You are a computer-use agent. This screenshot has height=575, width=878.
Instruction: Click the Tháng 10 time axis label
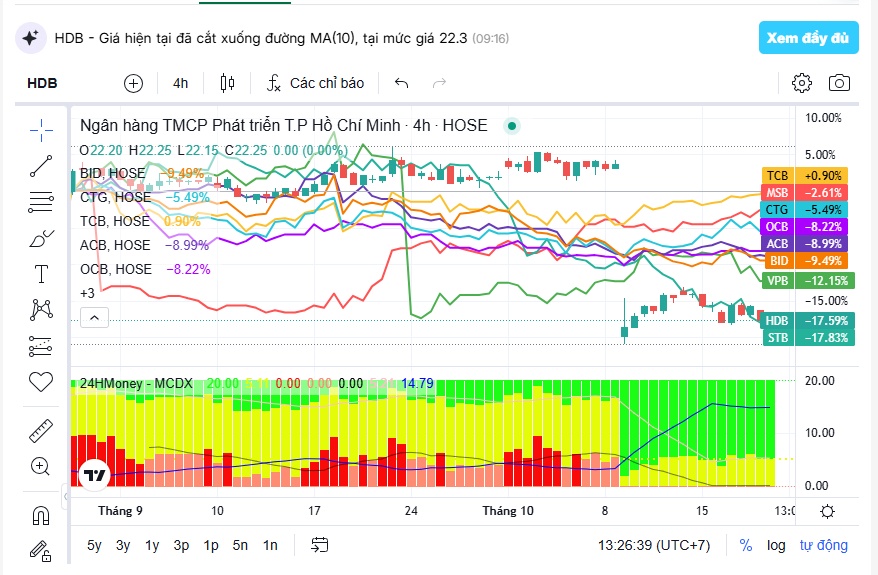coord(508,511)
